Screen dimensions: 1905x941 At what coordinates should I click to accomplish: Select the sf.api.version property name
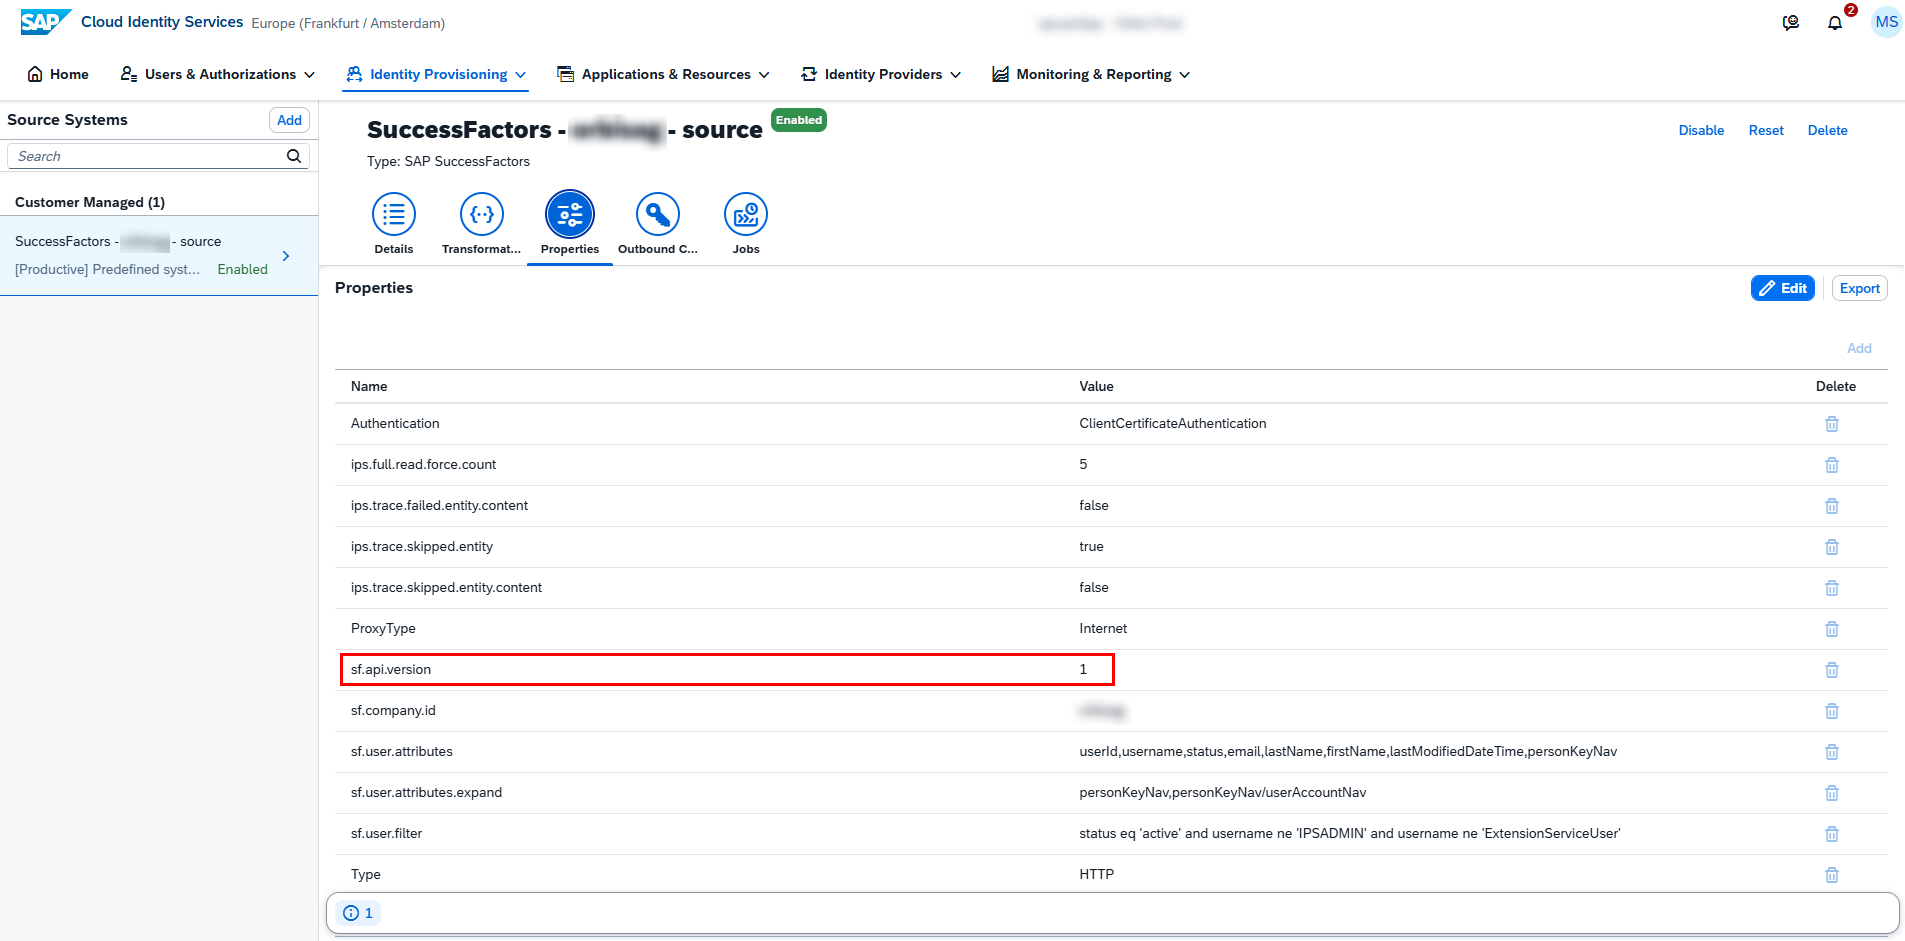(x=391, y=669)
